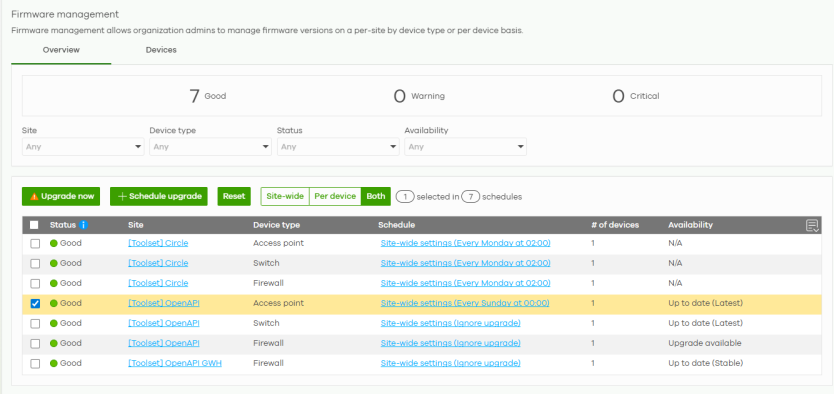Toggle the select-all checkbox in table header
The height and width of the screenshot is (394, 834).
pyautogui.click(x=34, y=225)
